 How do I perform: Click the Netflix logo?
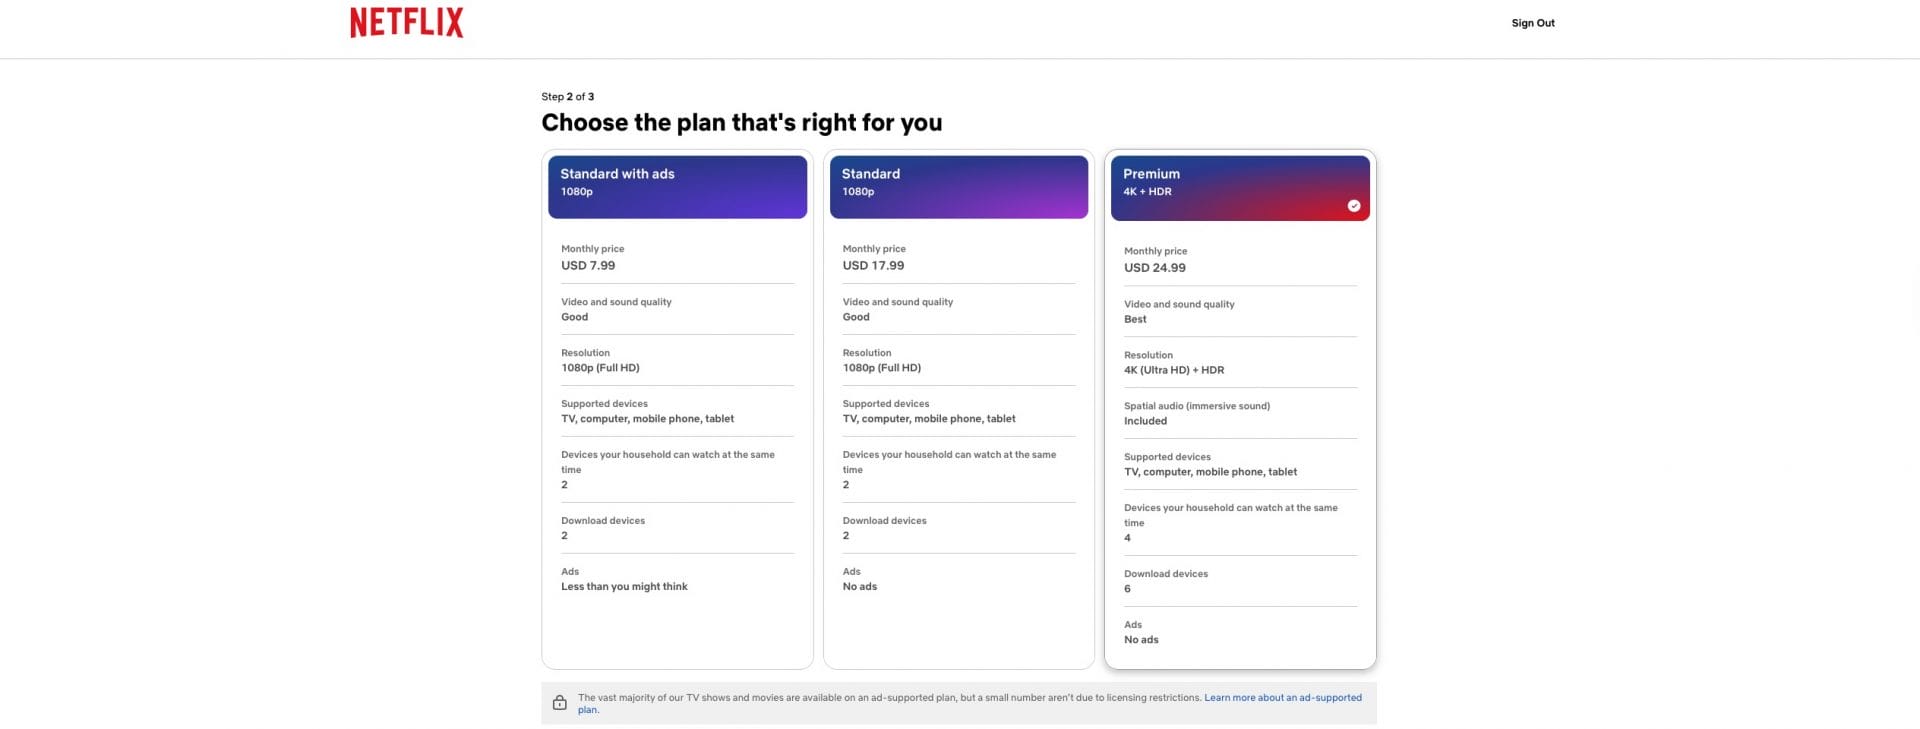coord(406,23)
